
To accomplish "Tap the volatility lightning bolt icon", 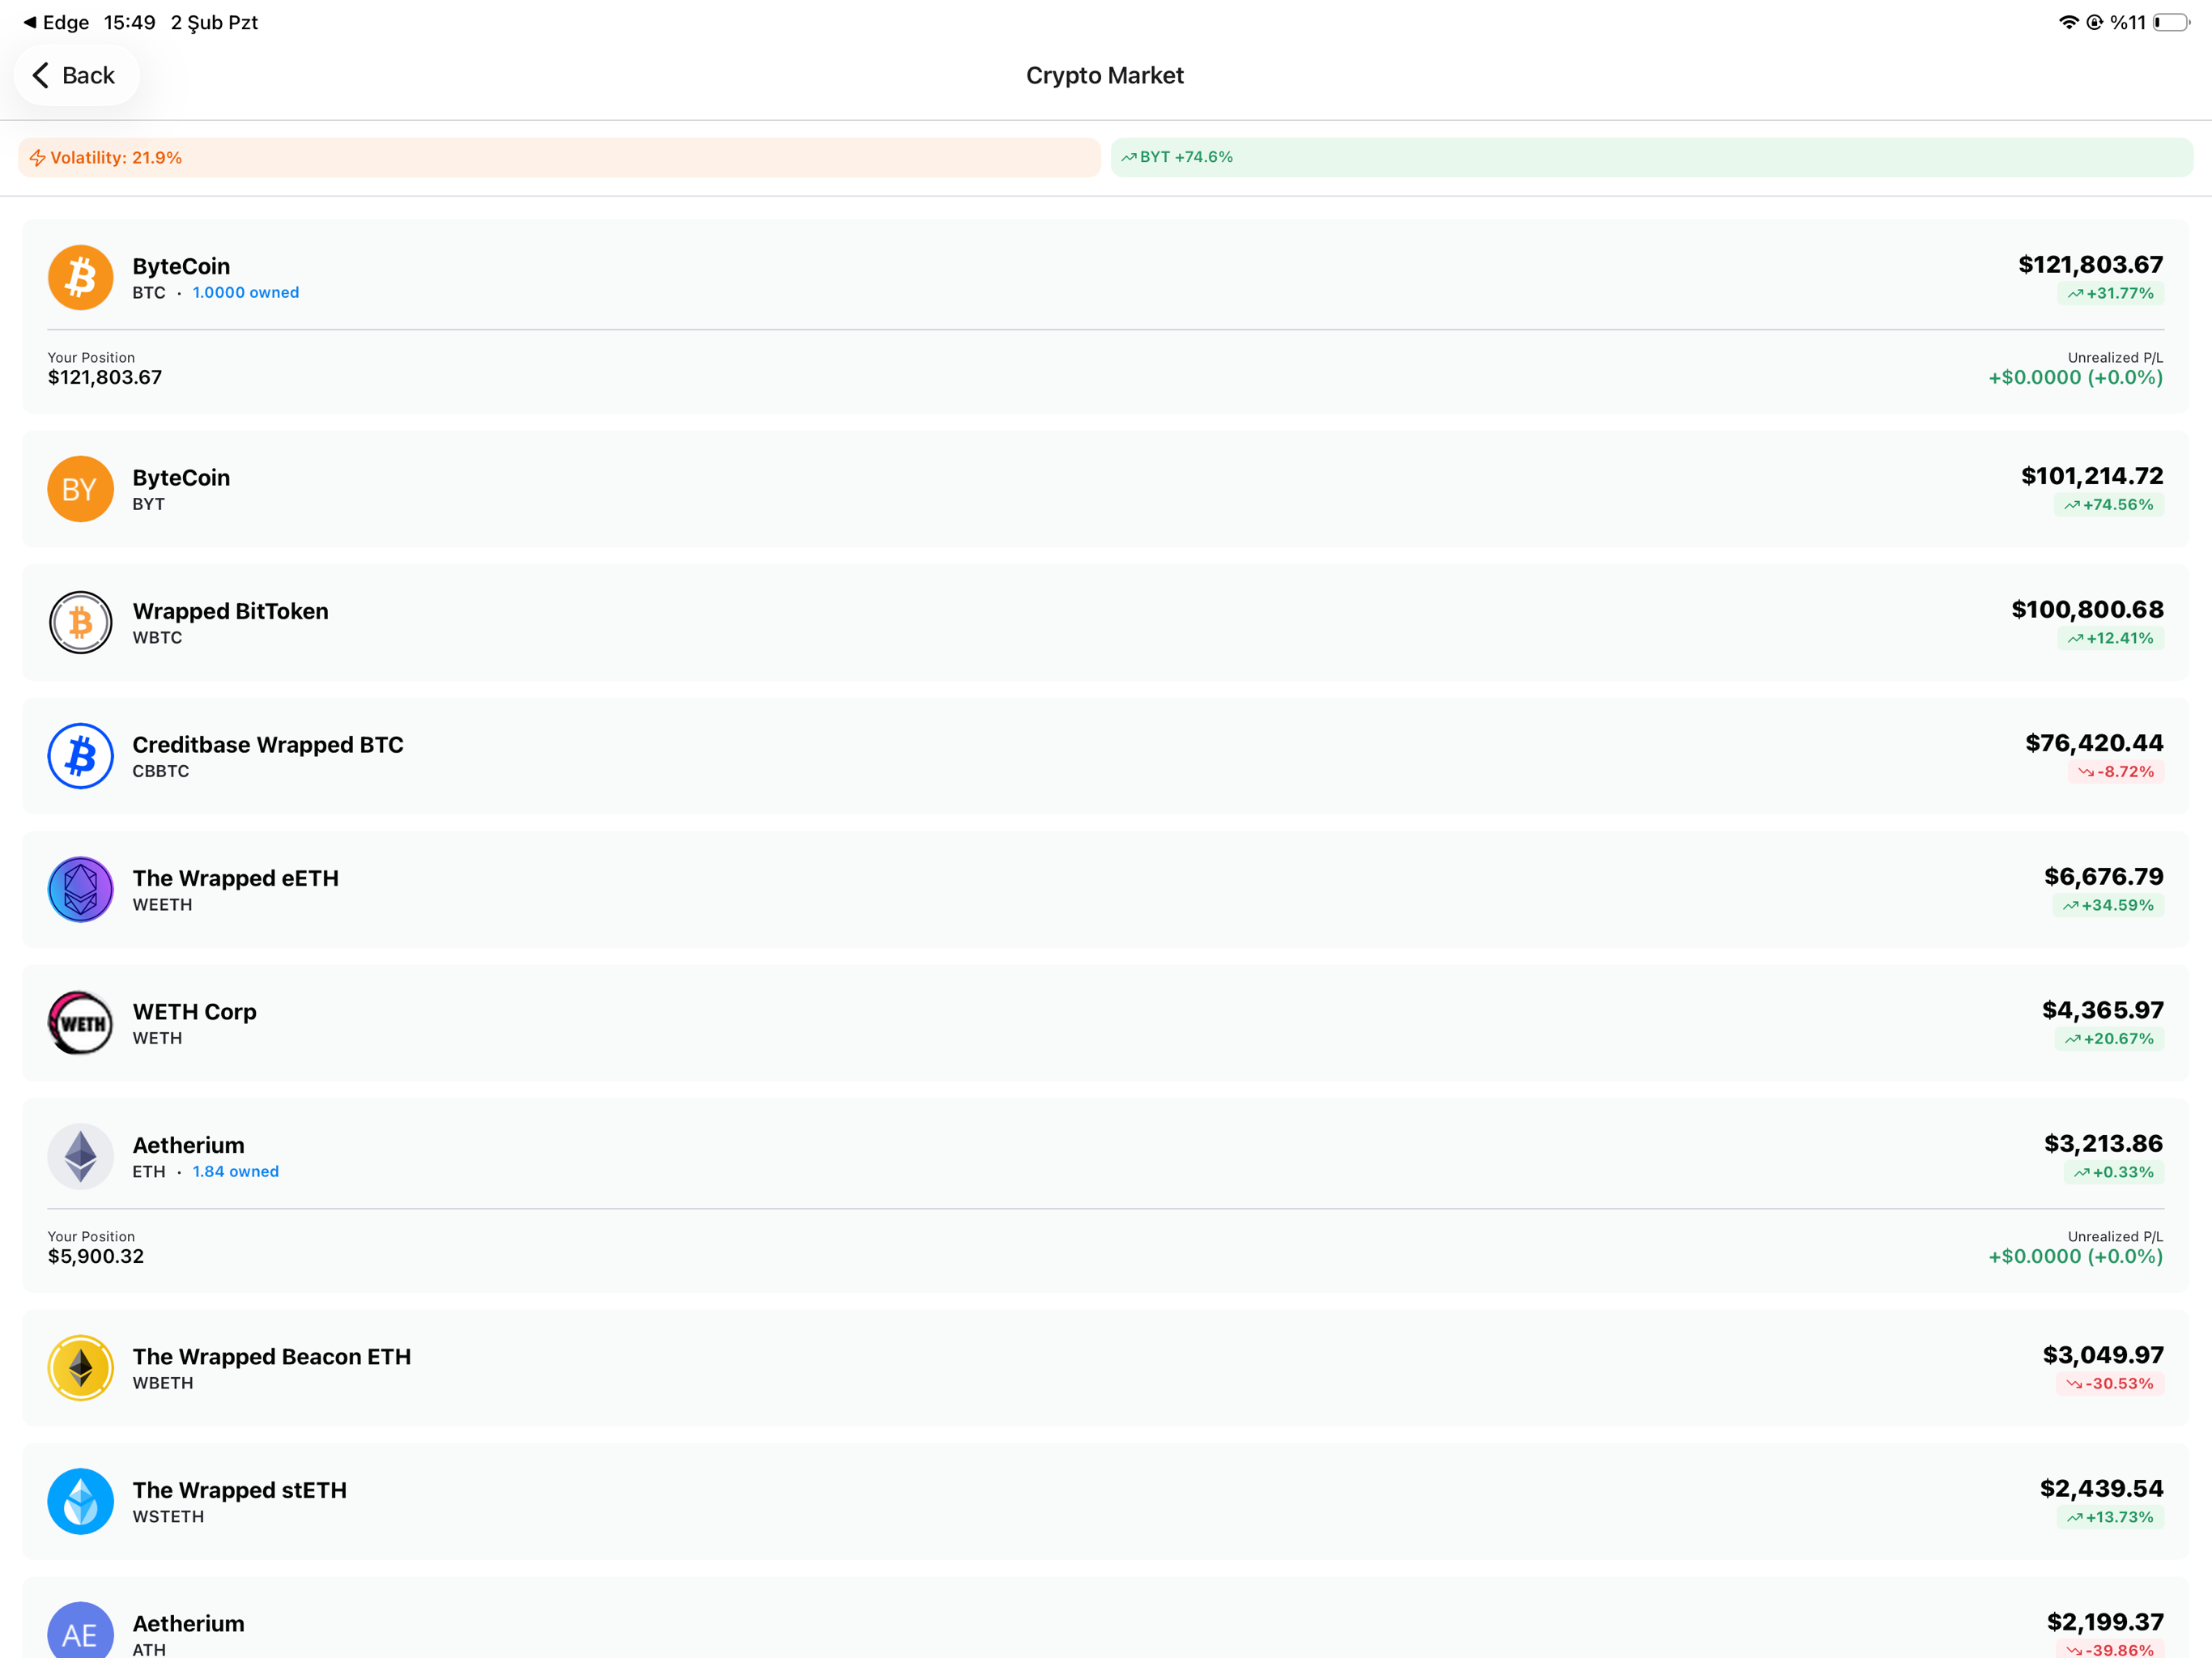I will (37, 158).
